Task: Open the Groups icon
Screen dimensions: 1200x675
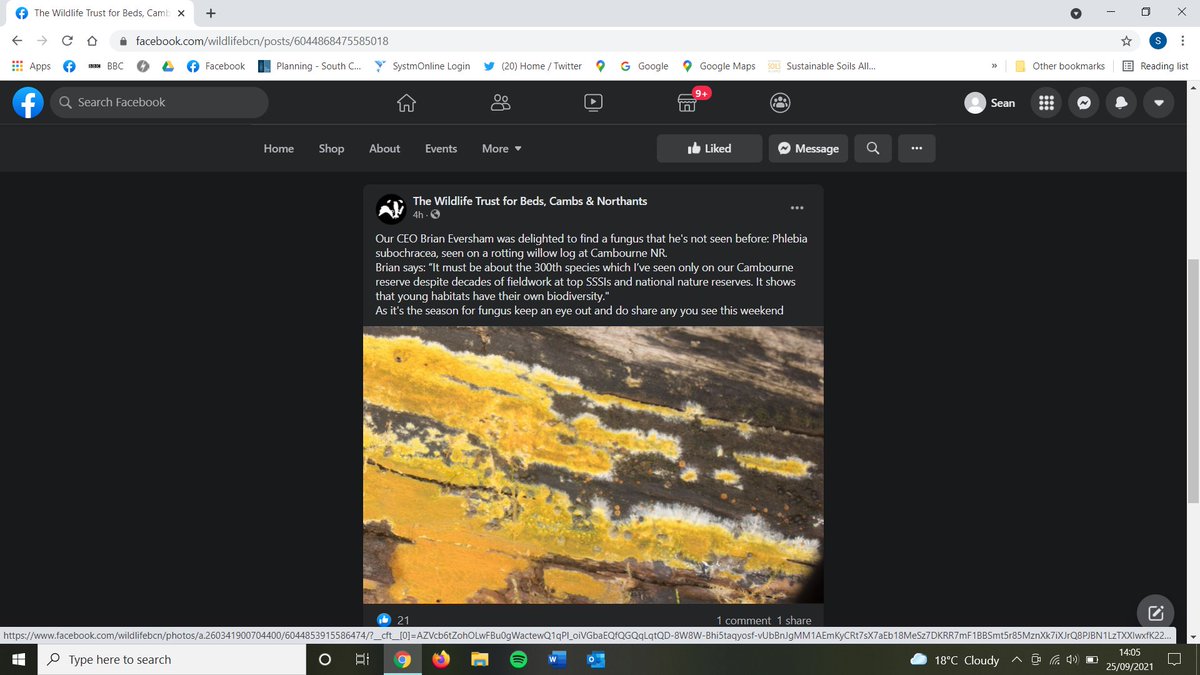Action: [780, 102]
